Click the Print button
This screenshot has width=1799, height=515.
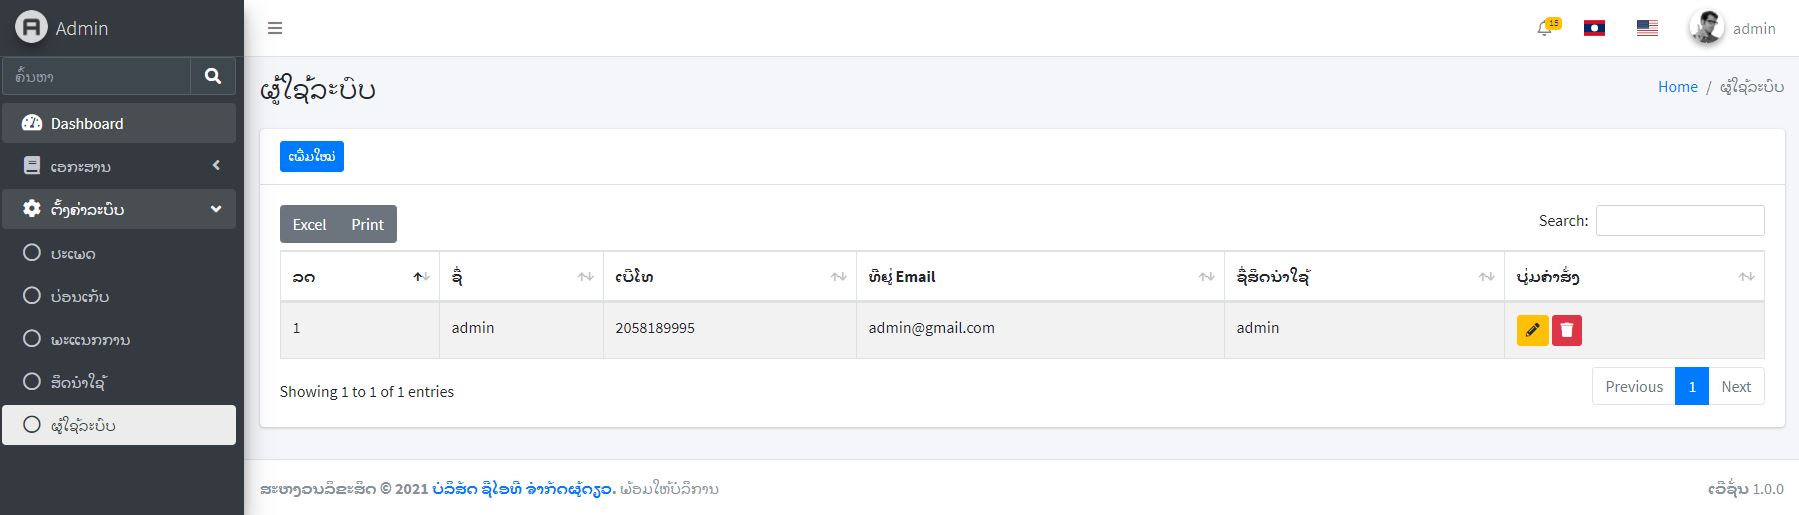[x=367, y=224]
